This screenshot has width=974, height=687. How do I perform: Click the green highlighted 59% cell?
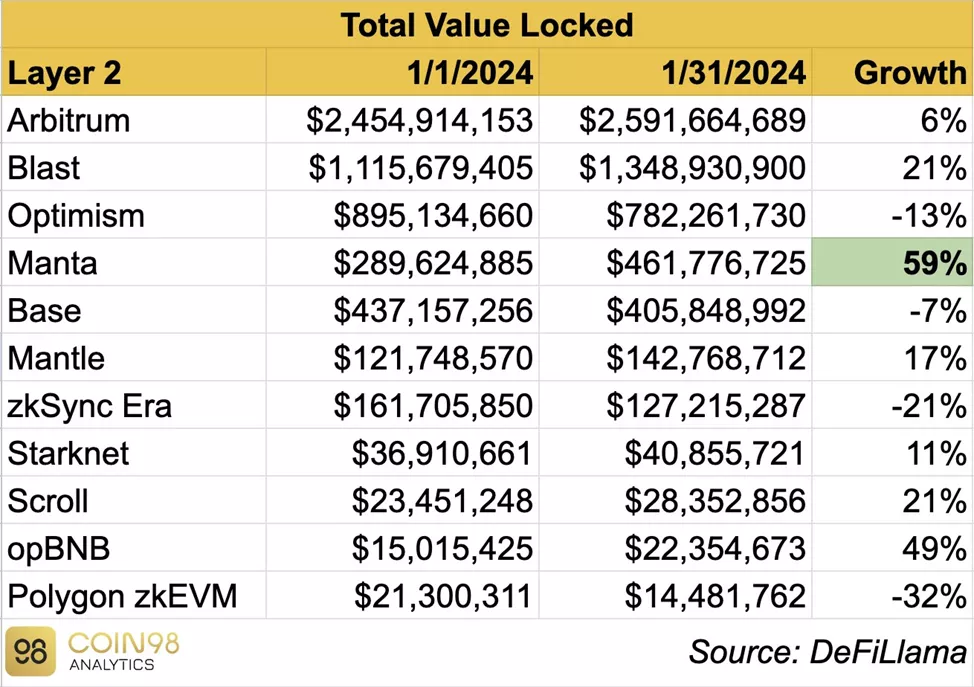point(890,264)
